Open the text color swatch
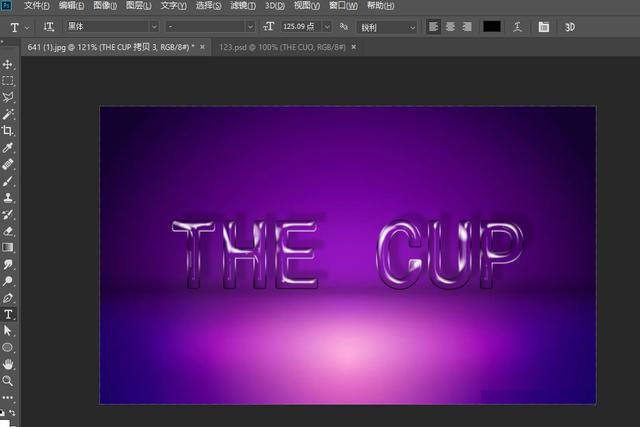The image size is (640, 427). coord(492,27)
